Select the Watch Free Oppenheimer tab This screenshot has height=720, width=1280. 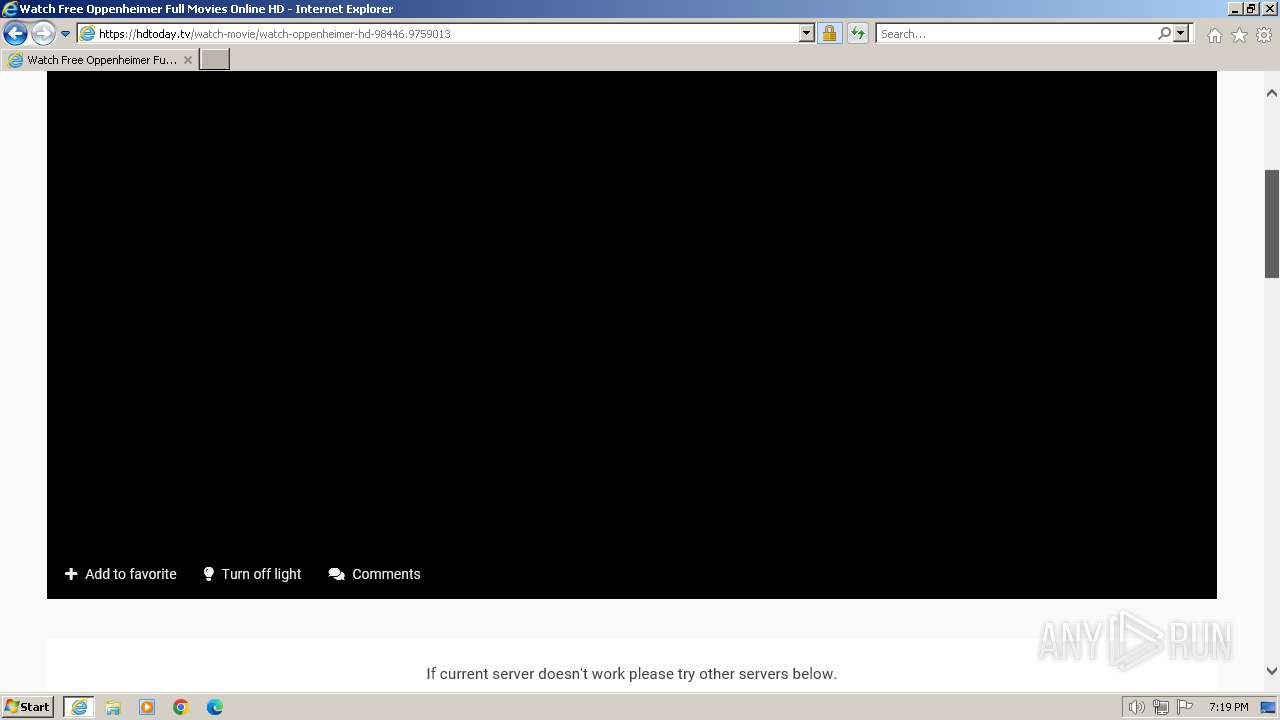coord(98,60)
